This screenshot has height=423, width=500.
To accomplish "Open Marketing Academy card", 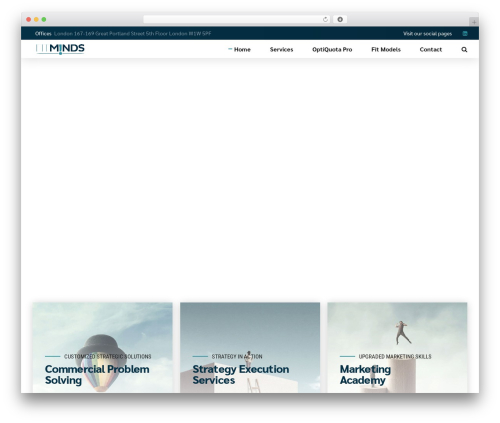I will coord(397,348).
